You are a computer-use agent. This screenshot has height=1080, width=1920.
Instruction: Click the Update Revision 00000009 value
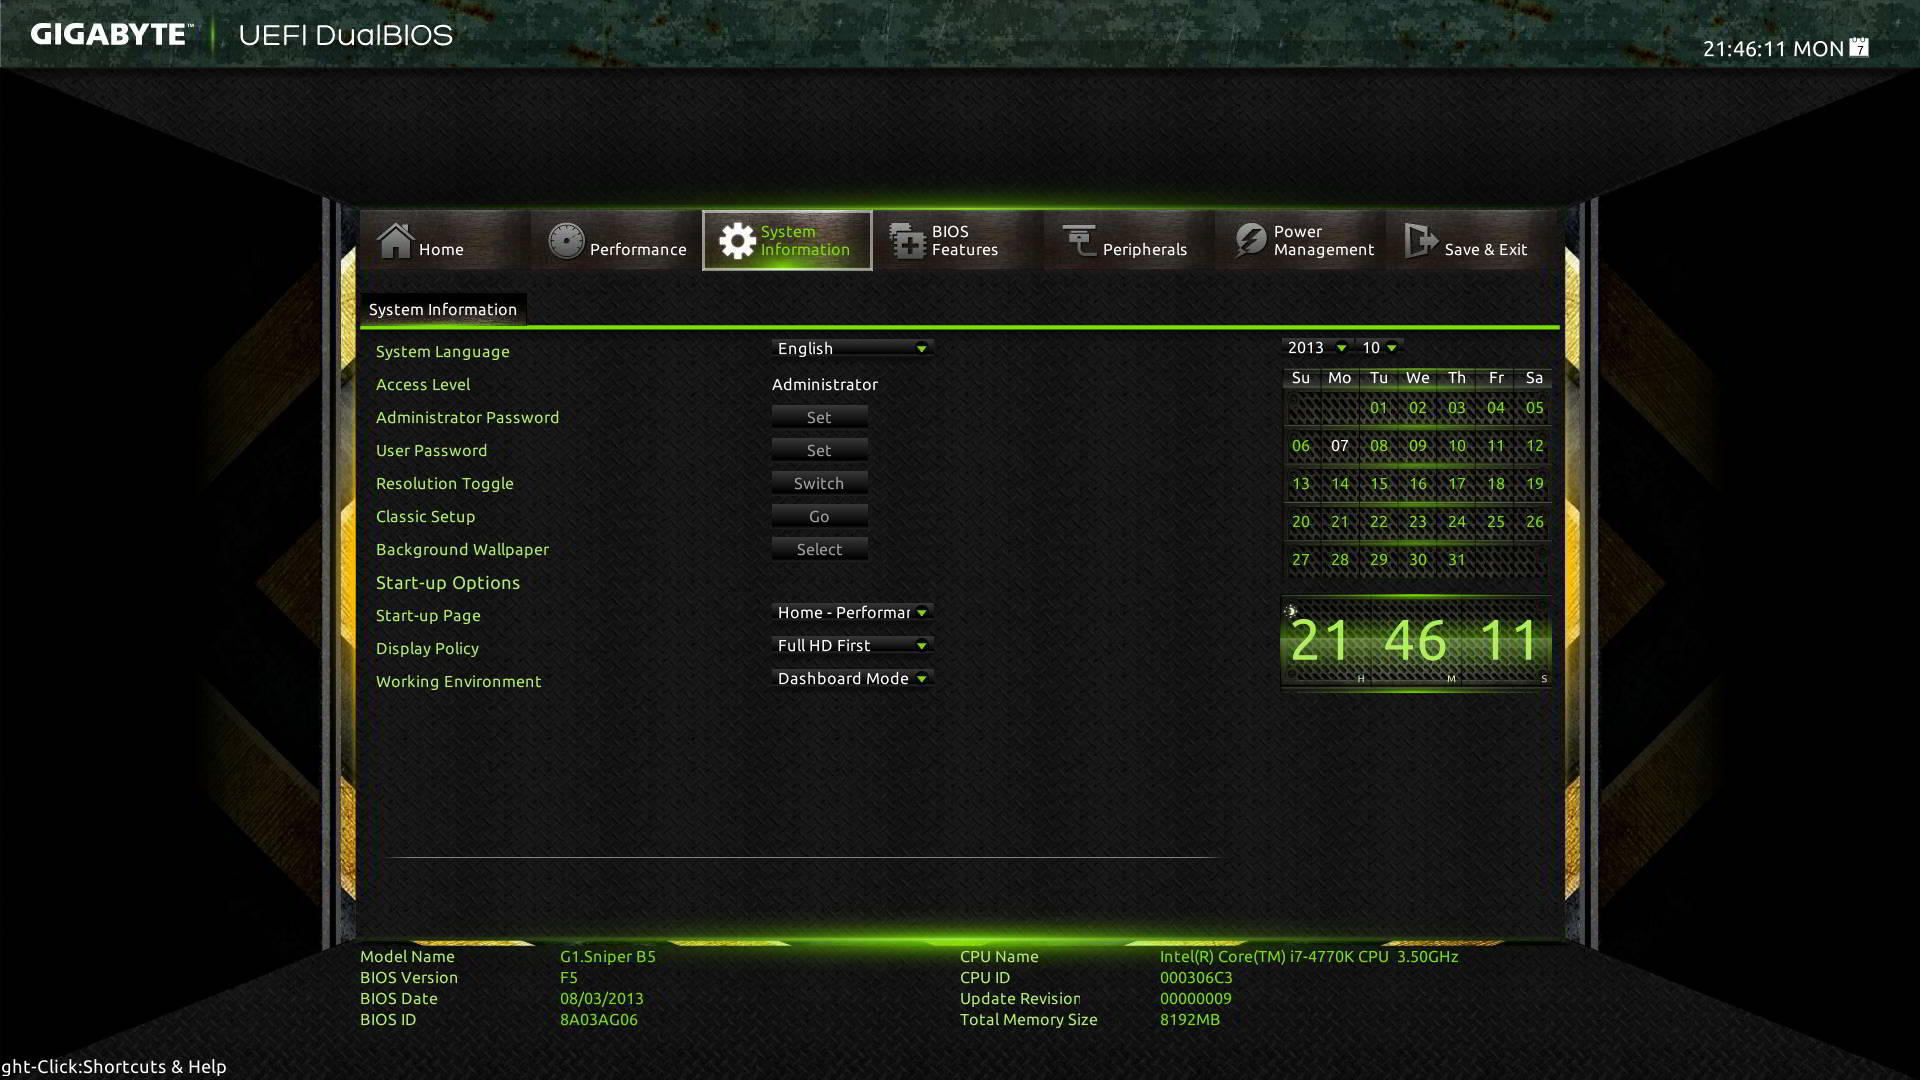[x=1196, y=998]
